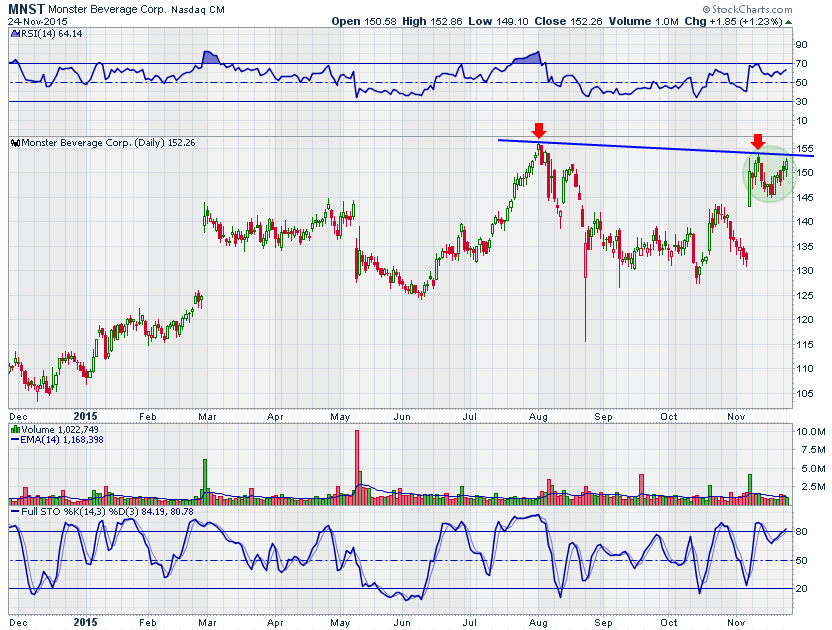Click the 10 level on the RSI axis
832x630 pixels.
tap(801, 120)
